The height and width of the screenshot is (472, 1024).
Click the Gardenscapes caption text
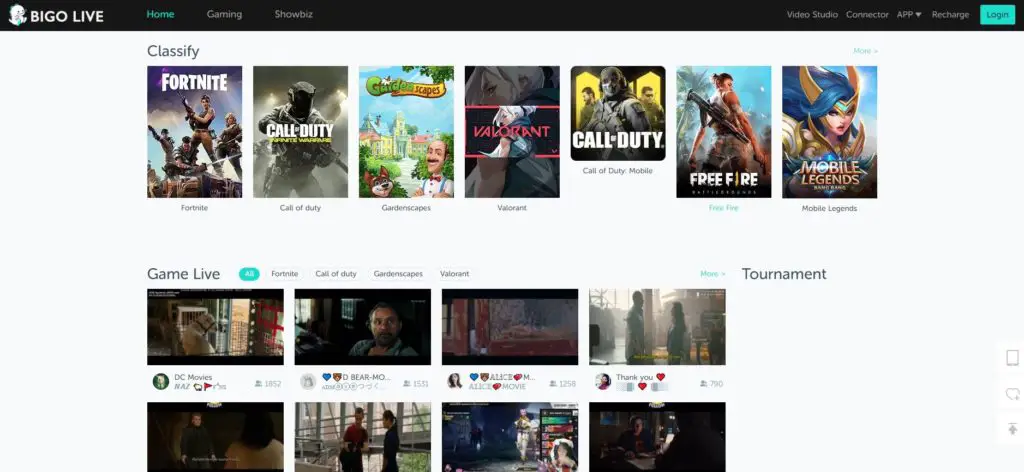click(406, 208)
